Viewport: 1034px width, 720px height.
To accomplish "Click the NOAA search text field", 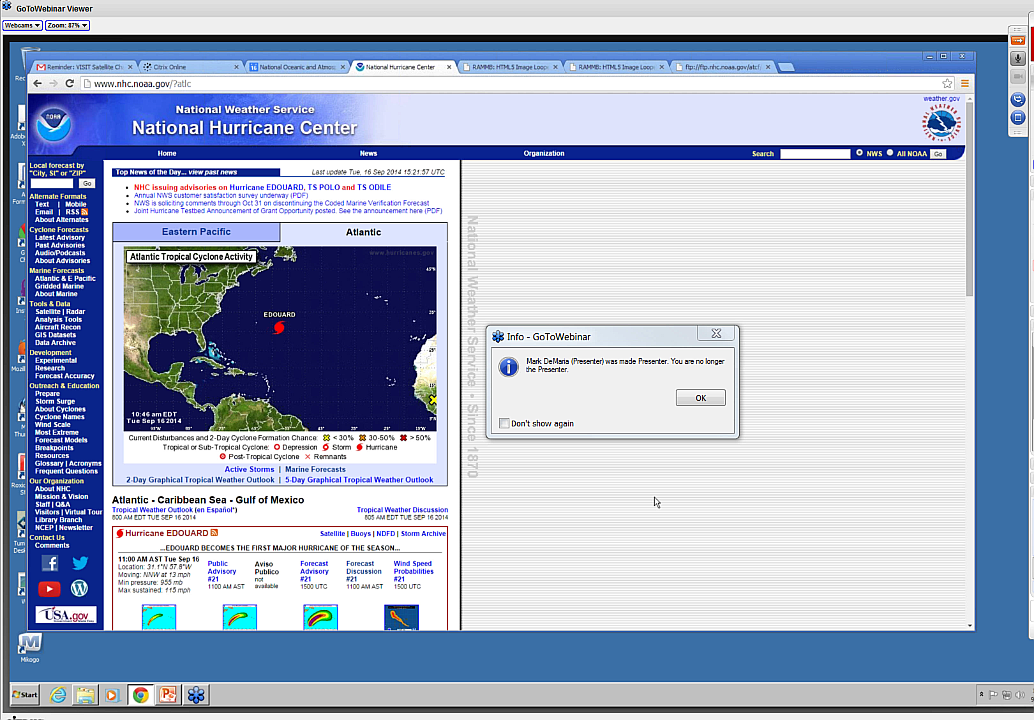I will point(814,154).
